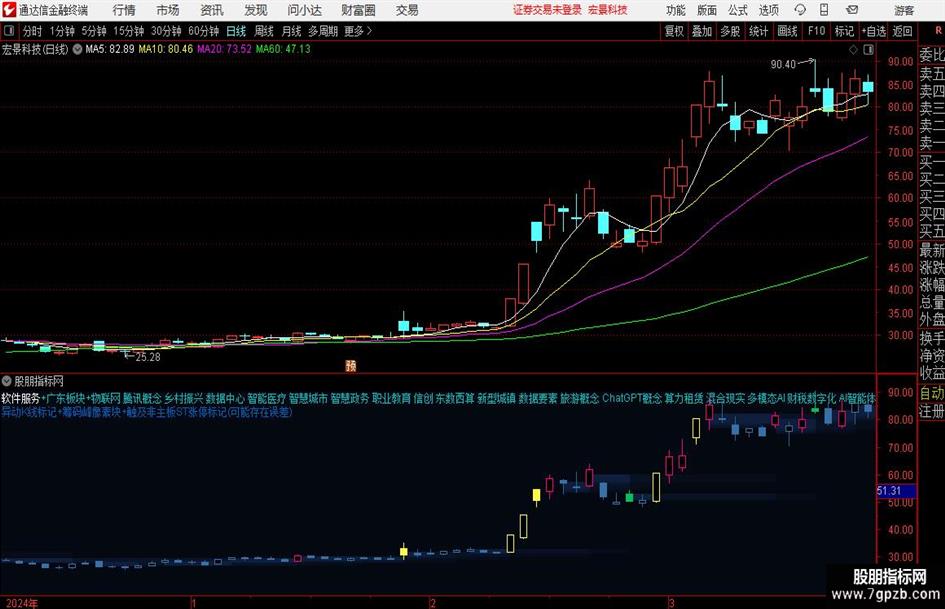Toggle the left sidebar panel icon

8,31
